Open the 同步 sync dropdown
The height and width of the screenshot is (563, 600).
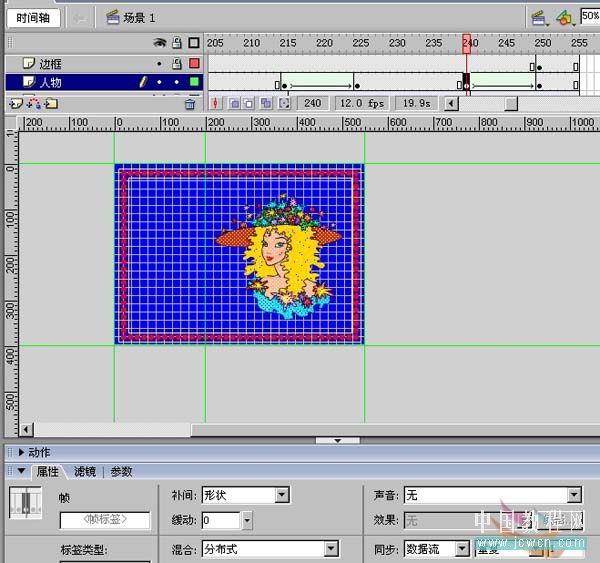[x=462, y=549]
